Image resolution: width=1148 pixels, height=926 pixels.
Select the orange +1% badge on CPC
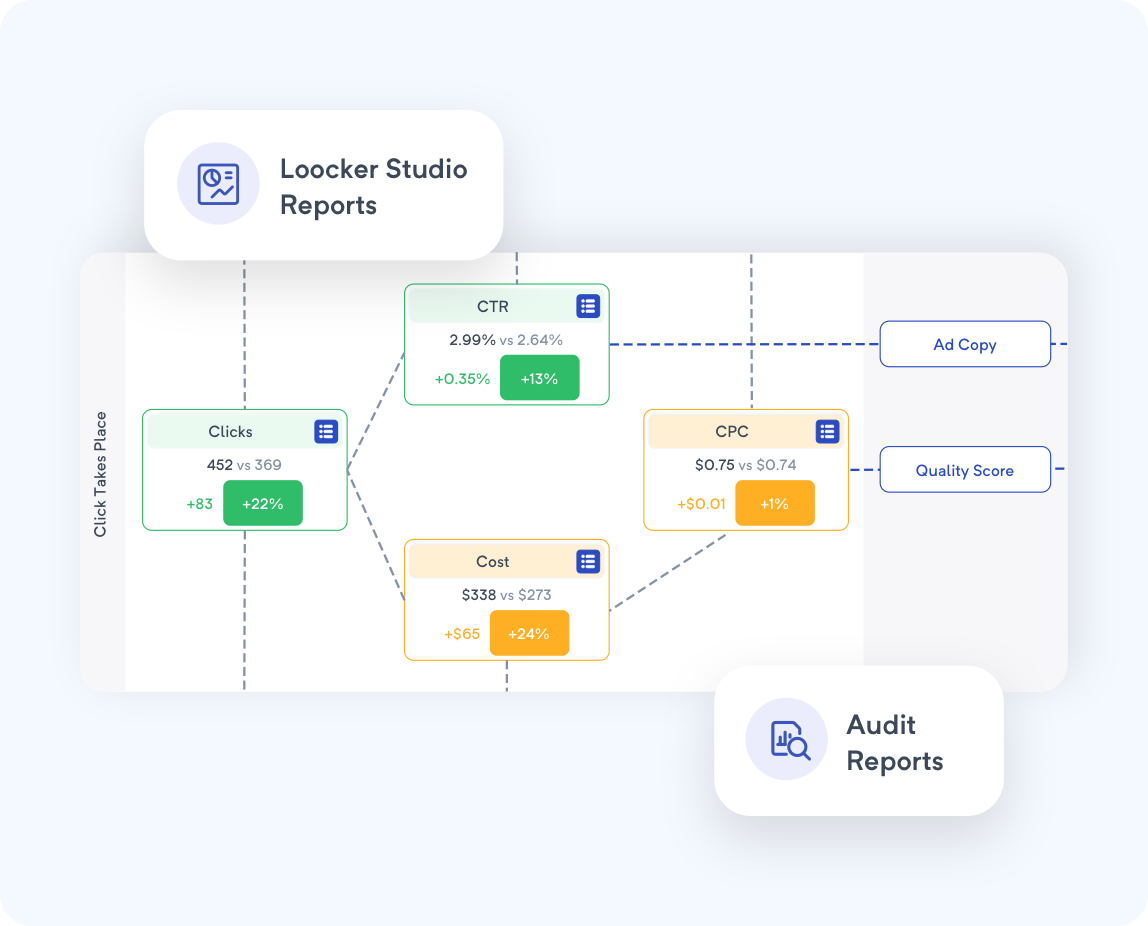pyautogui.click(x=775, y=503)
